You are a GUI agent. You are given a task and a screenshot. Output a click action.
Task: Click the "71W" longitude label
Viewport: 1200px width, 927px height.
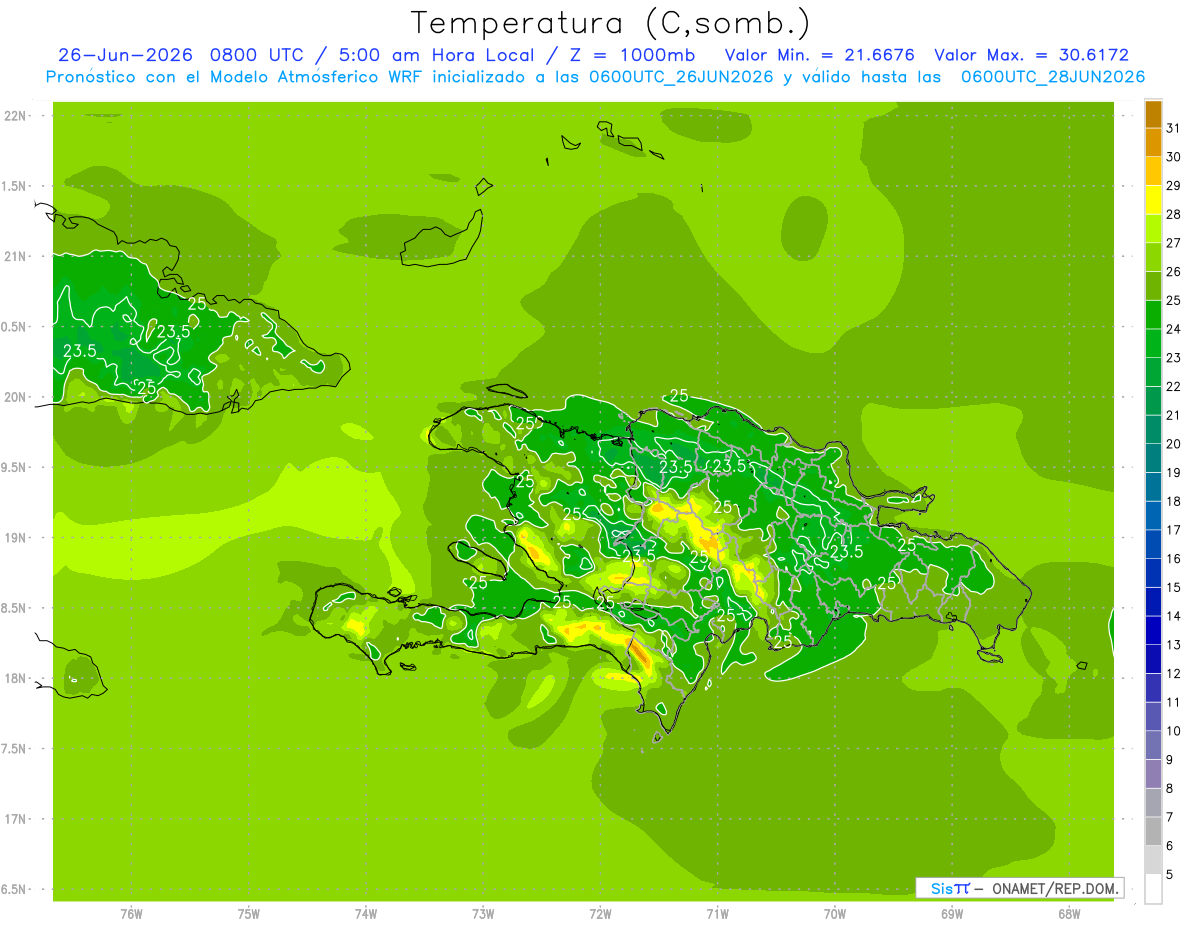click(x=717, y=913)
